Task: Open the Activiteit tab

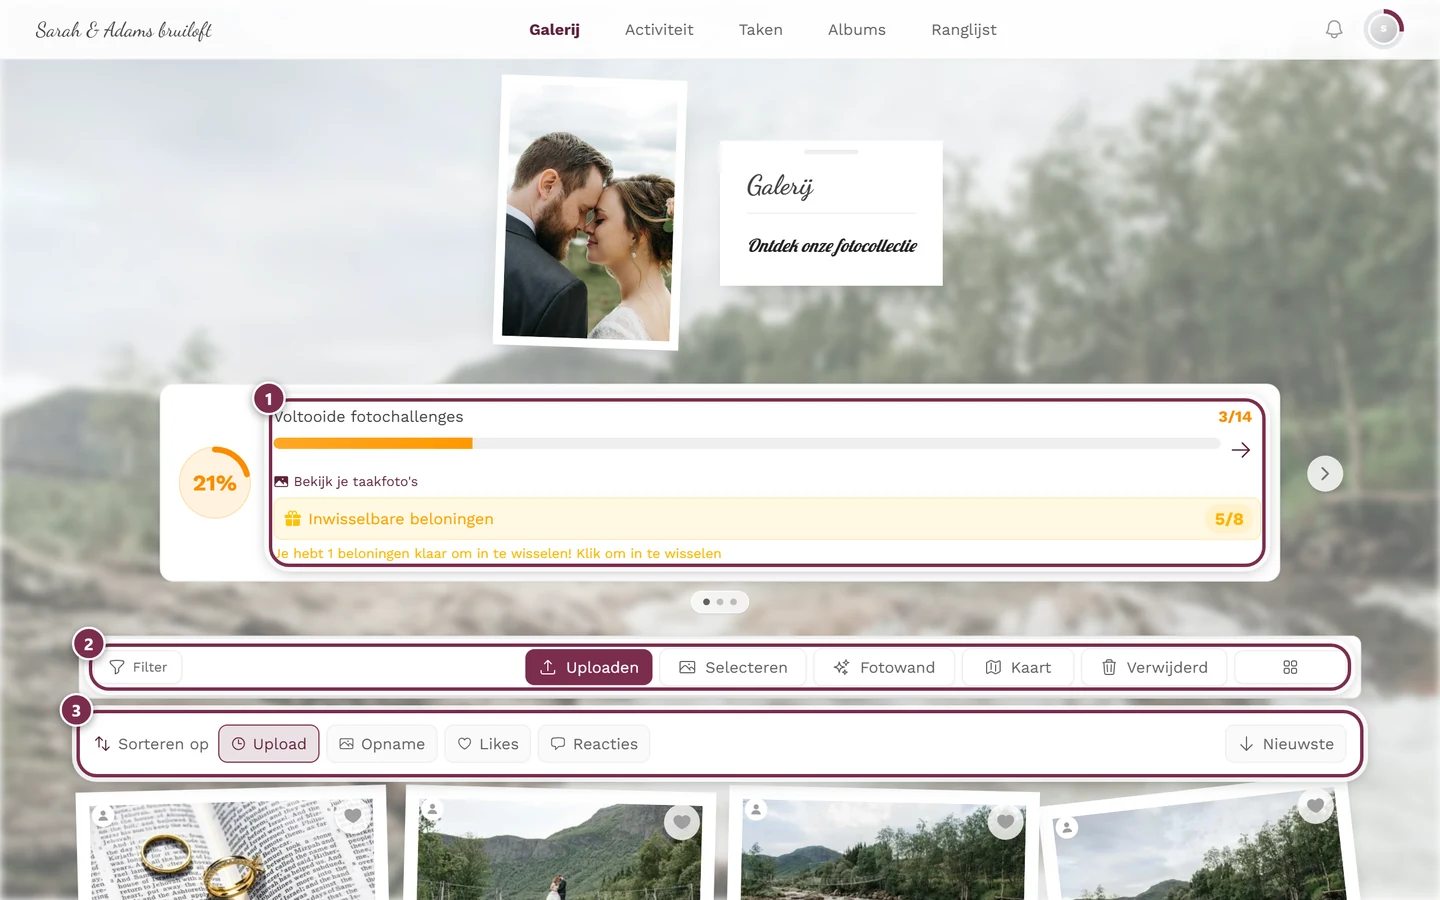Action: click(x=659, y=30)
